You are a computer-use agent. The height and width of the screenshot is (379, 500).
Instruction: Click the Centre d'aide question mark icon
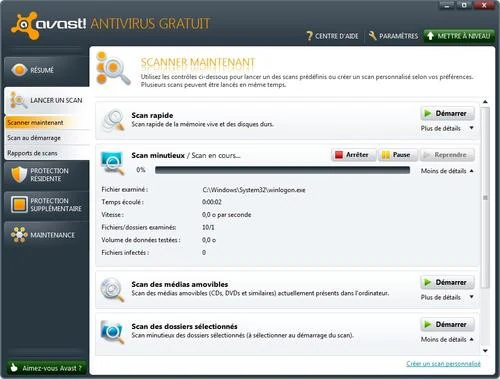(x=309, y=36)
